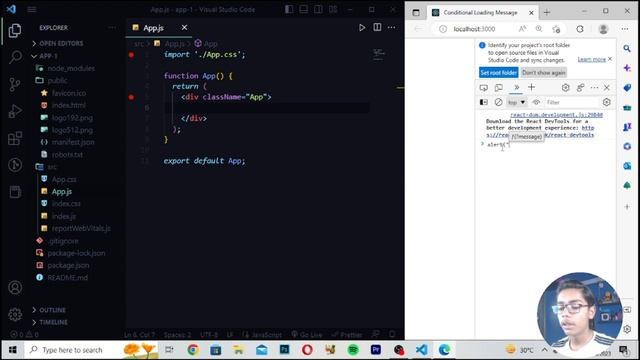
Task: Toggle the secondary sidebar layout icon
Action: [x=318, y=9]
